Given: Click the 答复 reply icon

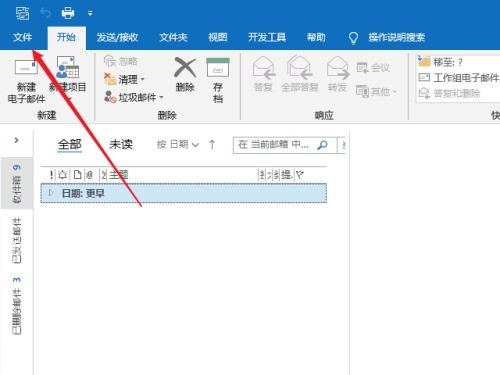Looking at the screenshot, I should tap(263, 68).
